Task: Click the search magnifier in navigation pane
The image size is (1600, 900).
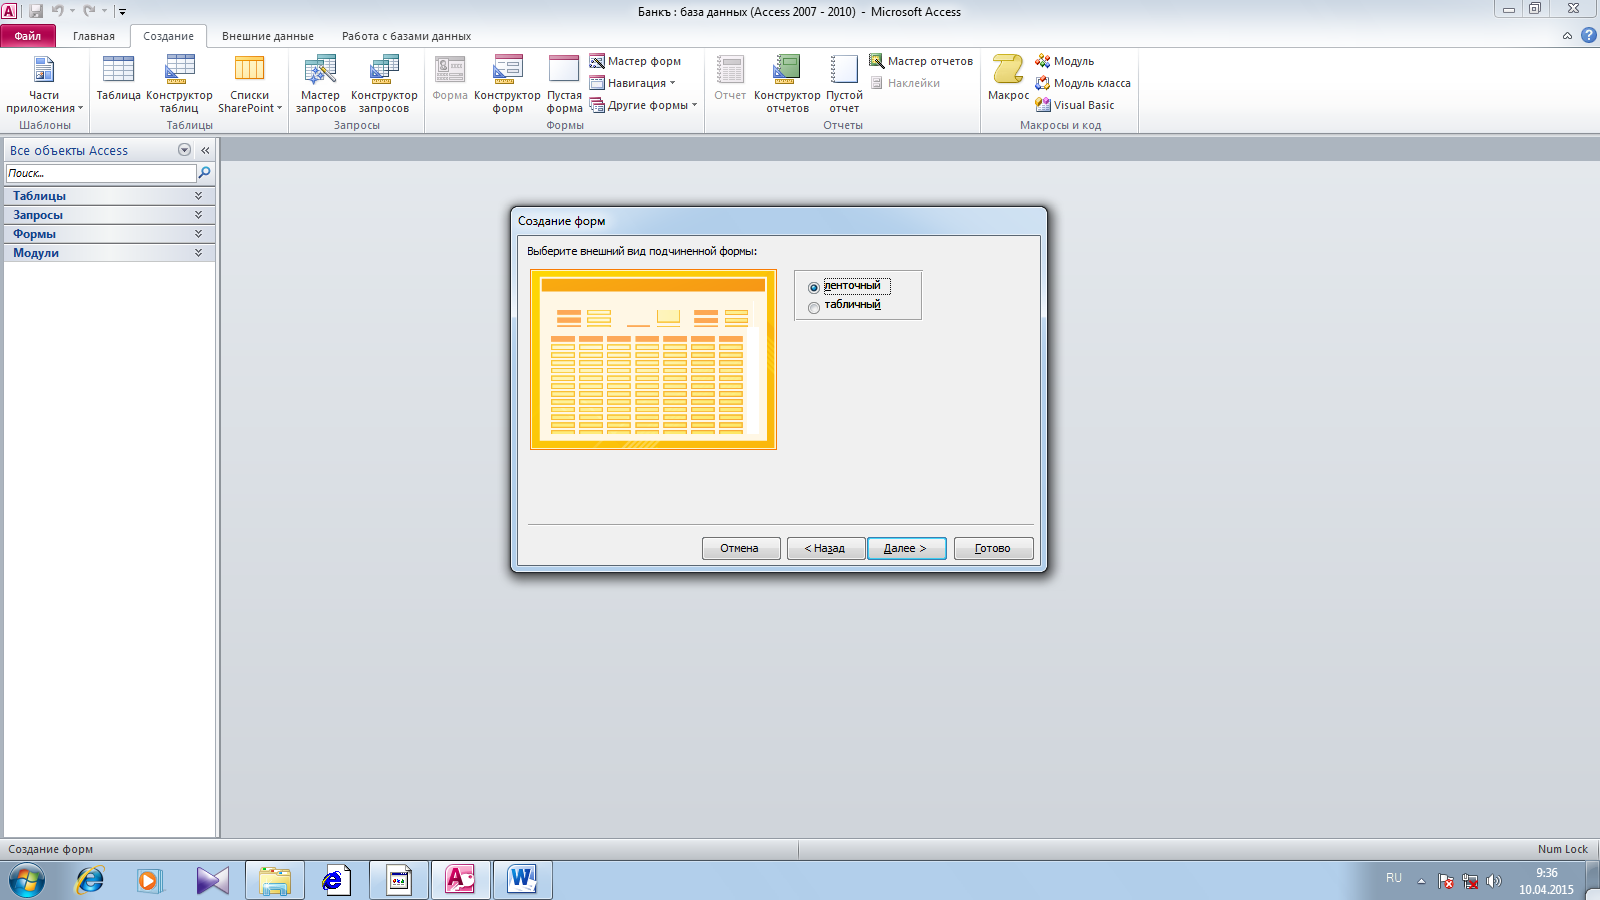Action: click(205, 173)
